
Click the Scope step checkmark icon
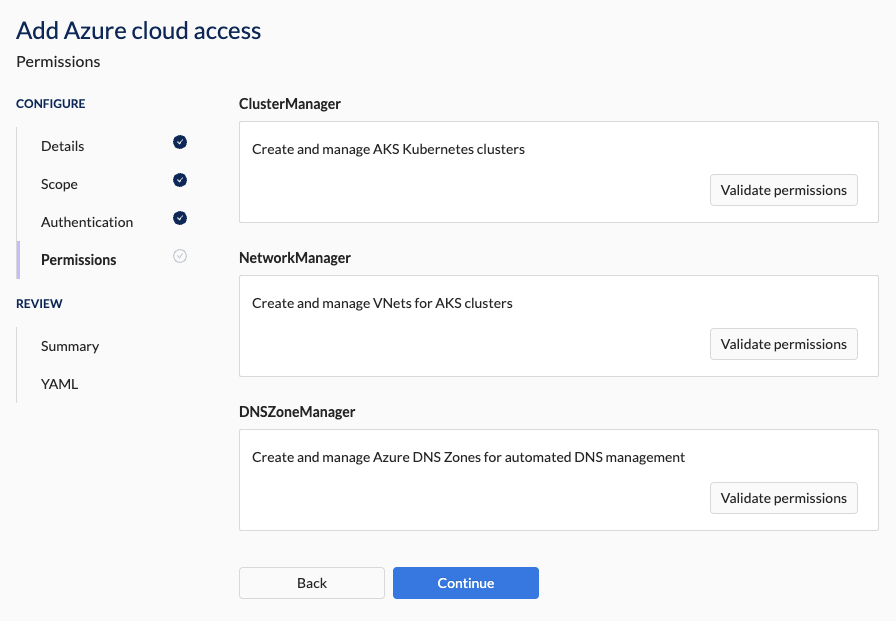180,181
